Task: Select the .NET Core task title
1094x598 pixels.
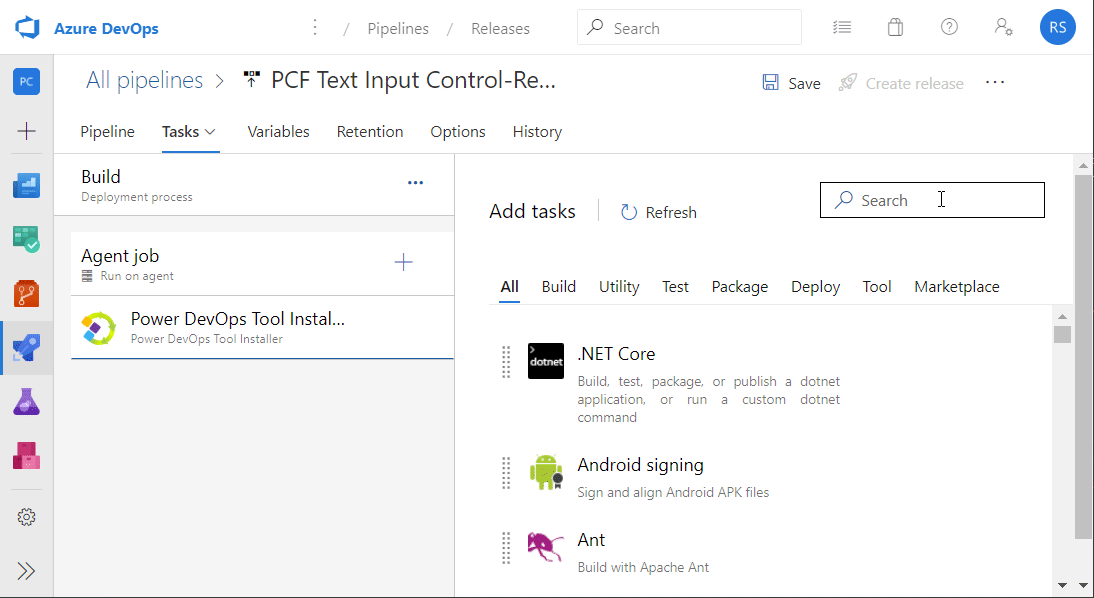Action: click(x=616, y=354)
